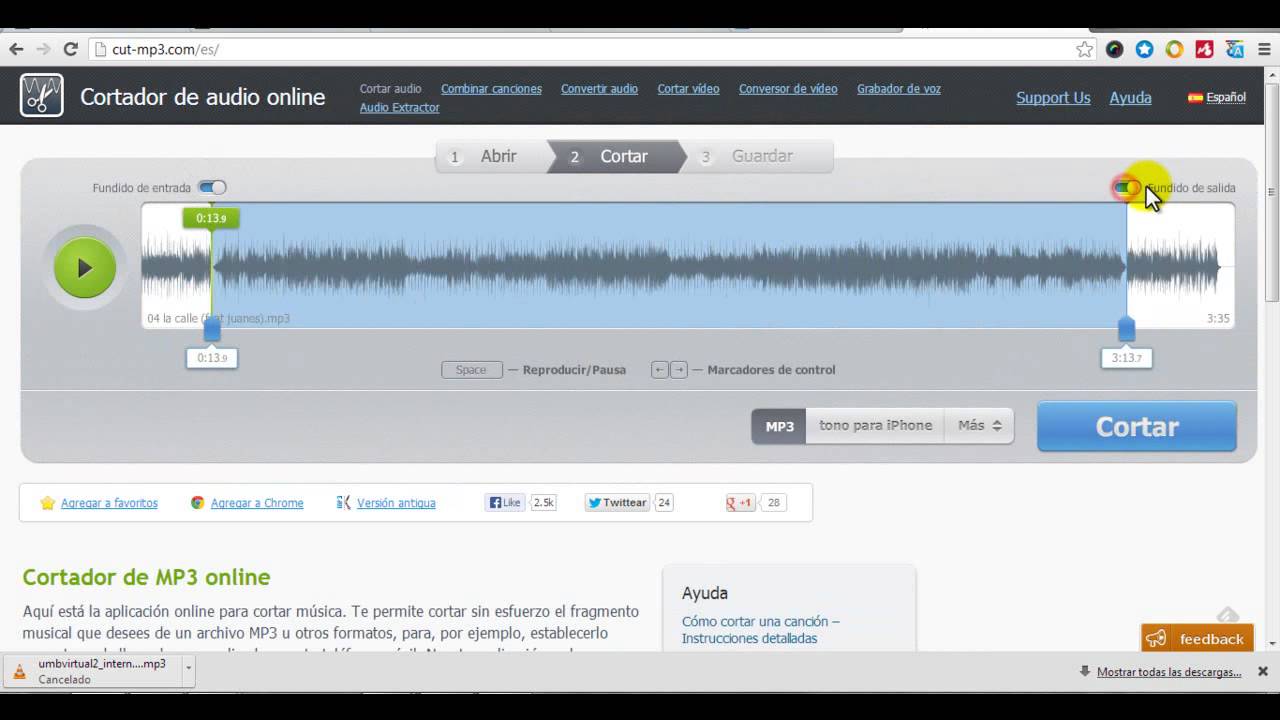Click the Facebook Like button

click(x=505, y=503)
